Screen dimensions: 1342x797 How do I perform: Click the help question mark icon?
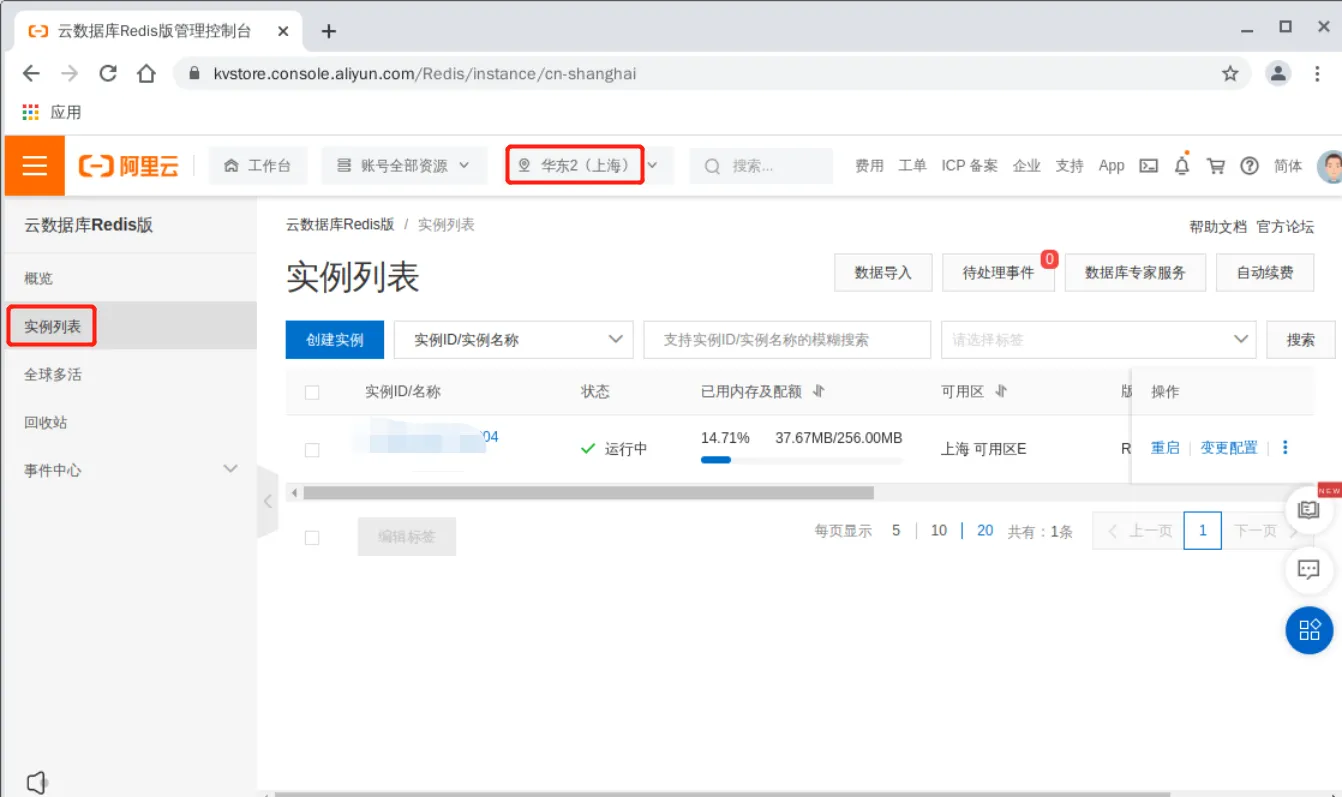pos(1249,166)
